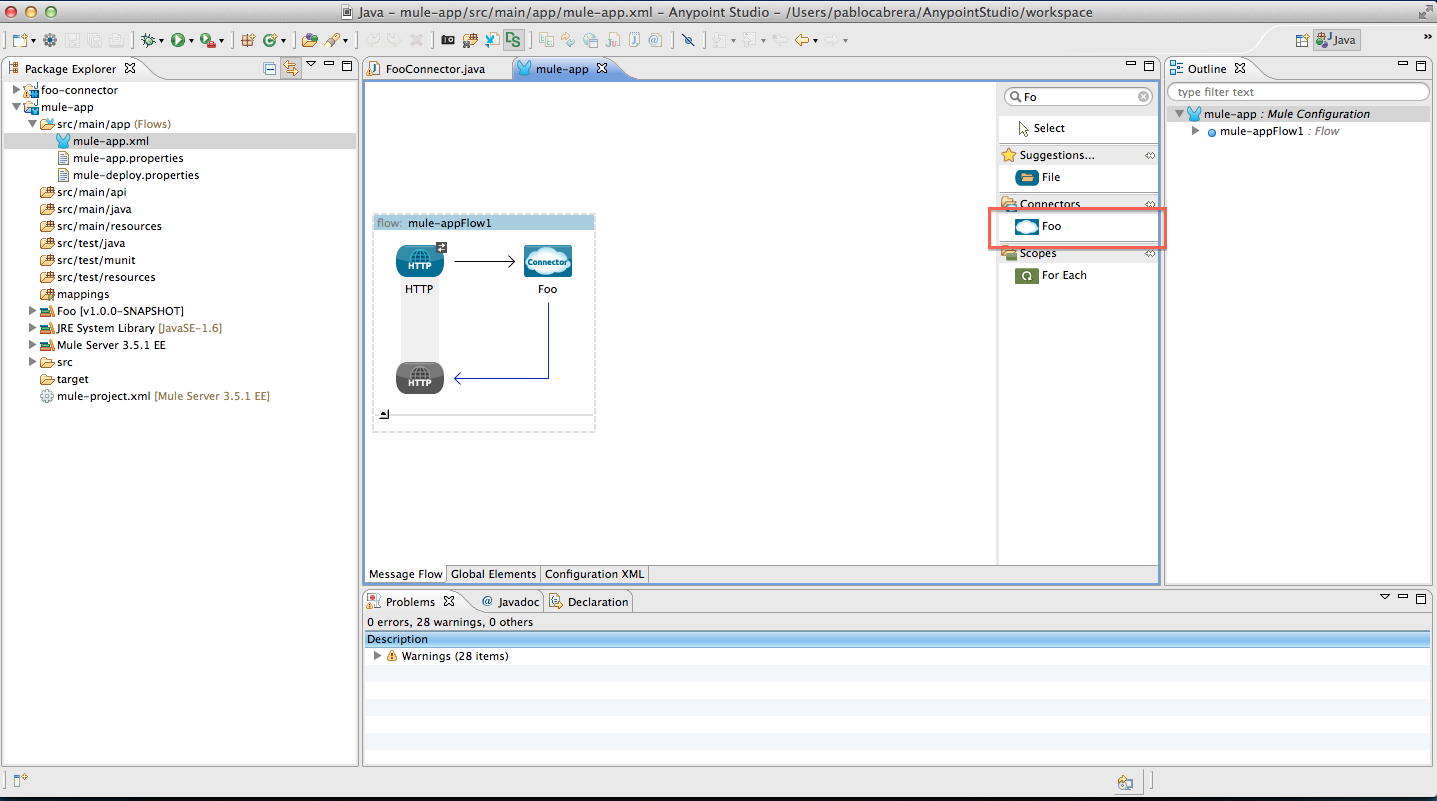
Task: Click the Debug bug icon in the toolbar
Action: [148, 40]
